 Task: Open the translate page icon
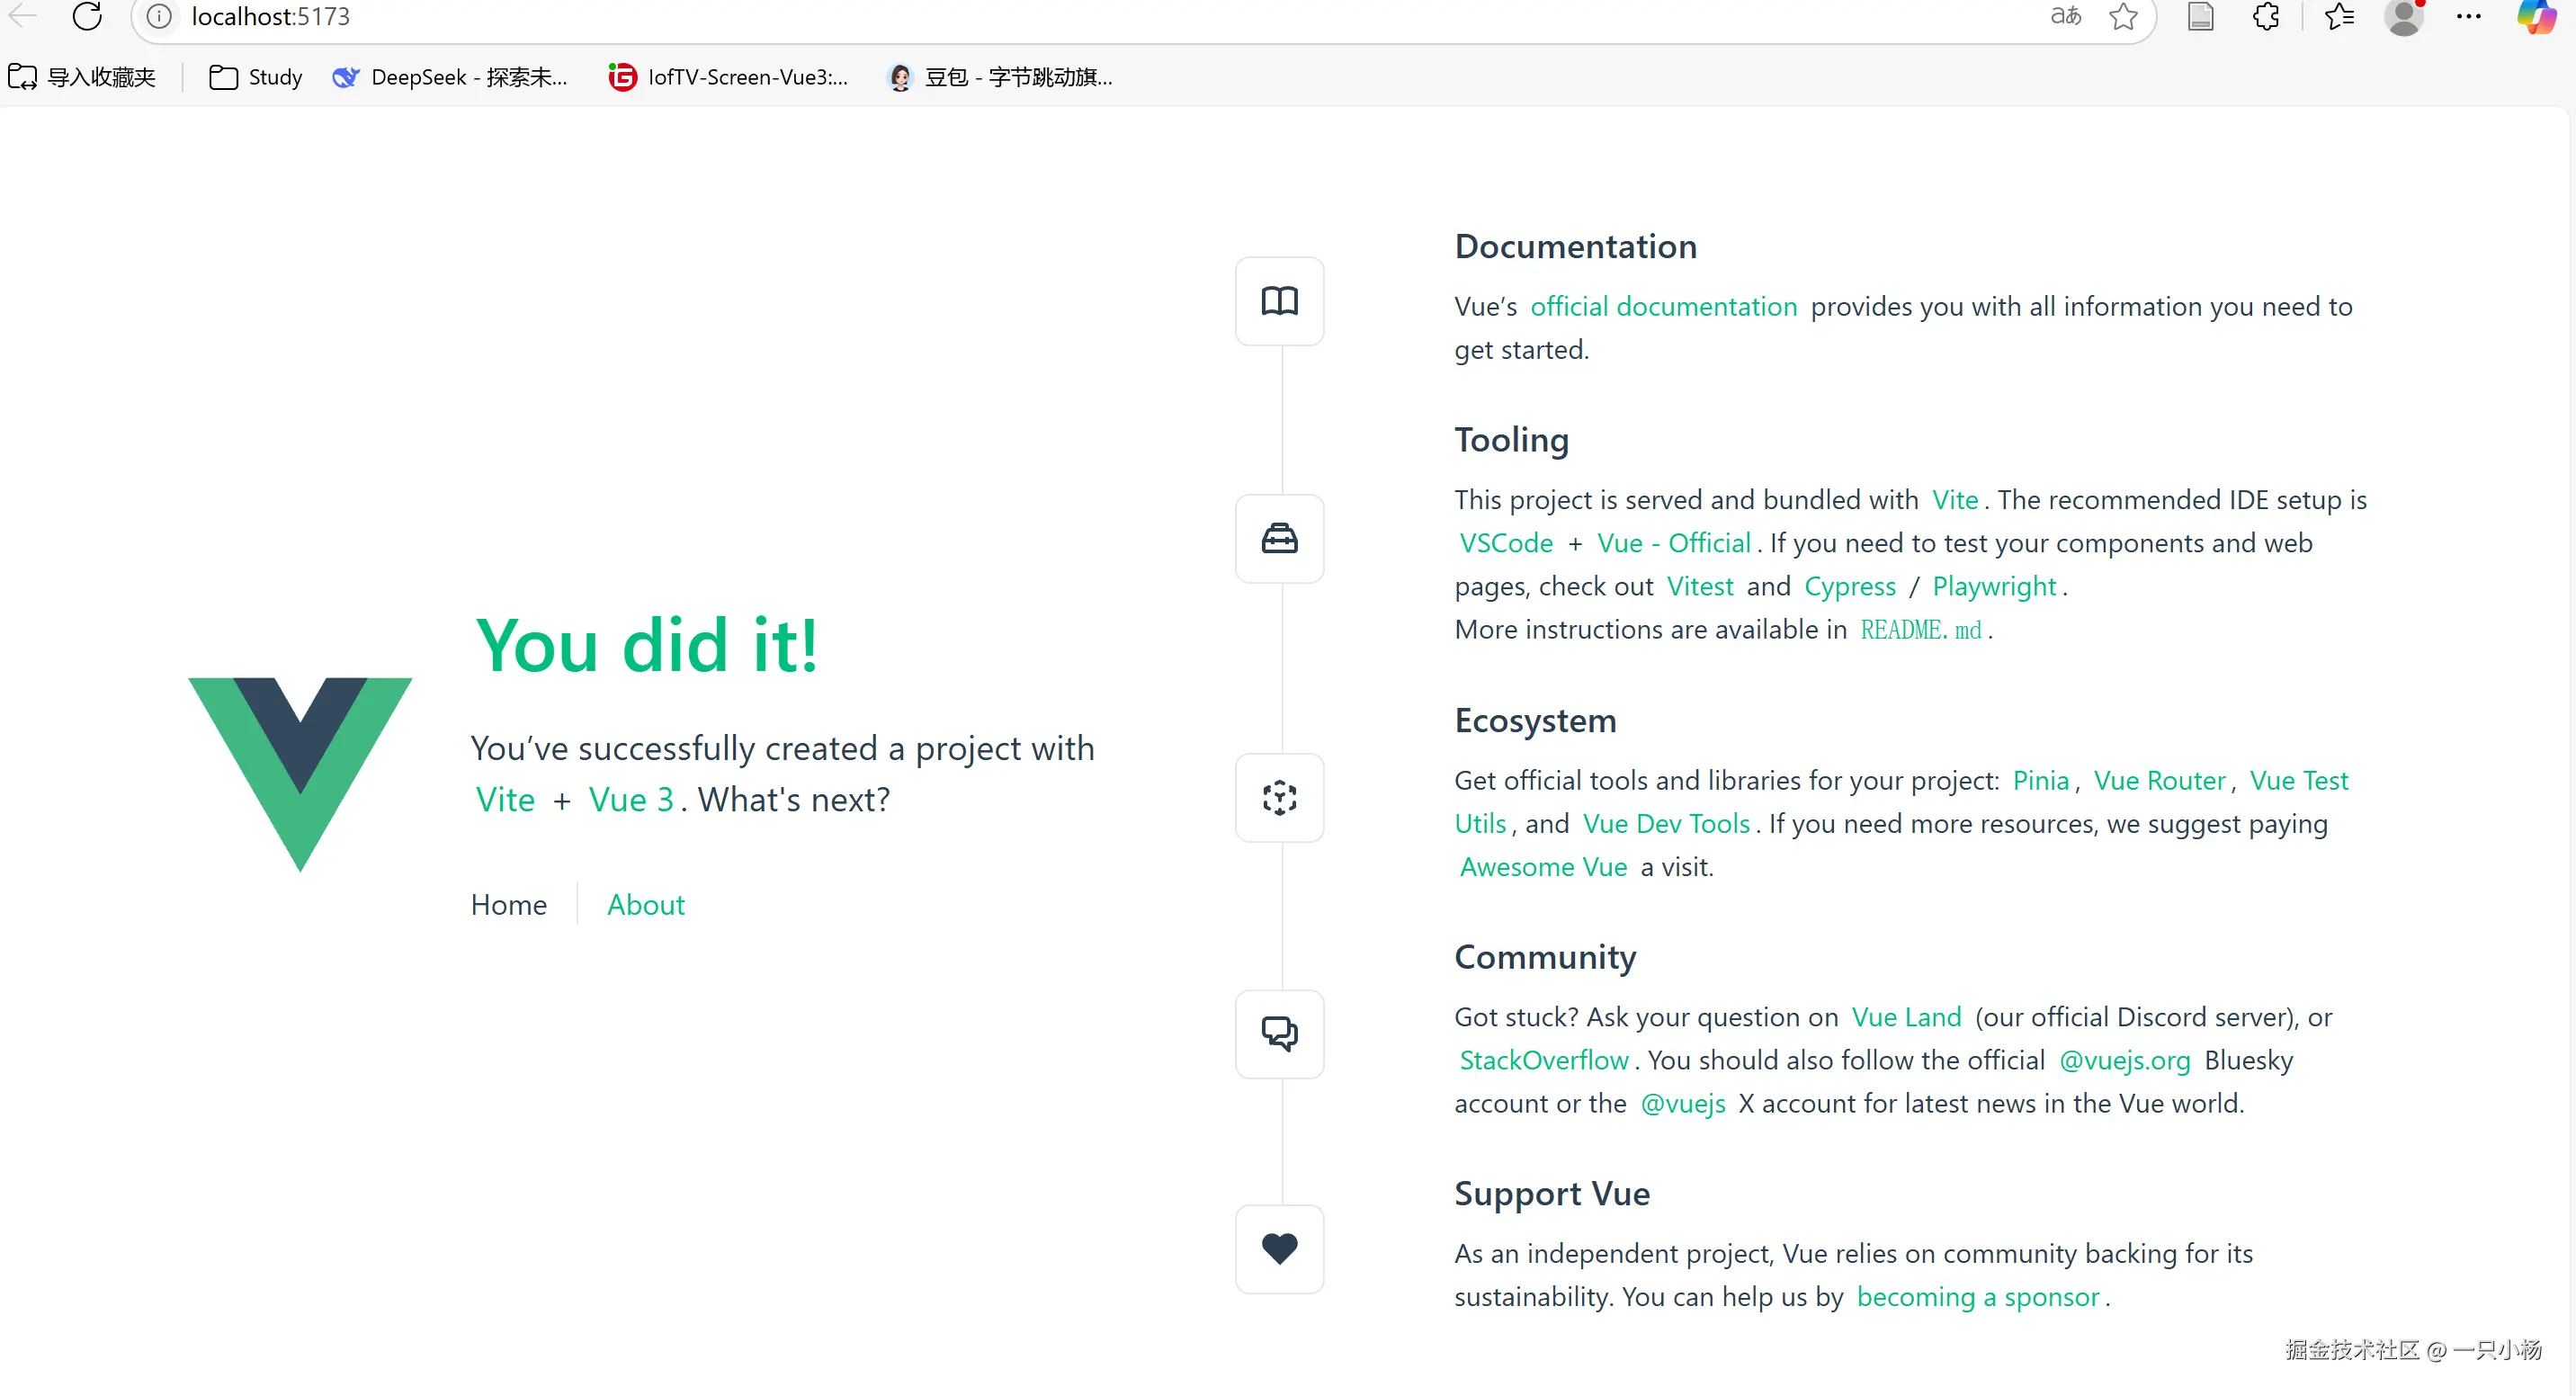tap(2065, 17)
